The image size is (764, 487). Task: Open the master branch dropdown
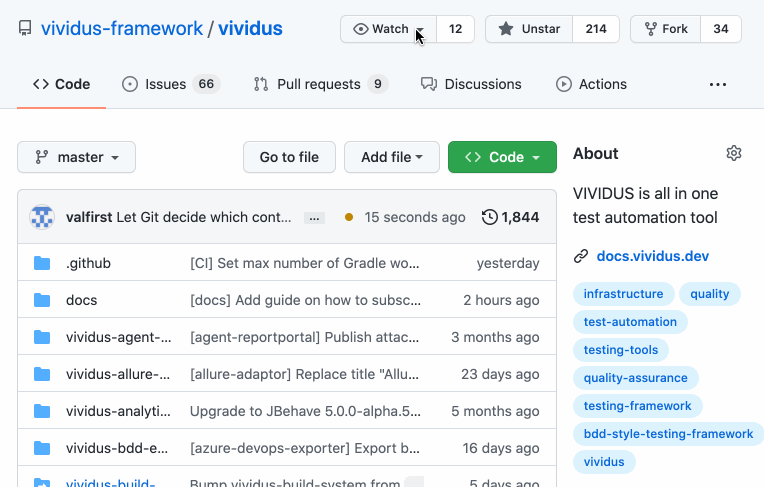point(76,157)
